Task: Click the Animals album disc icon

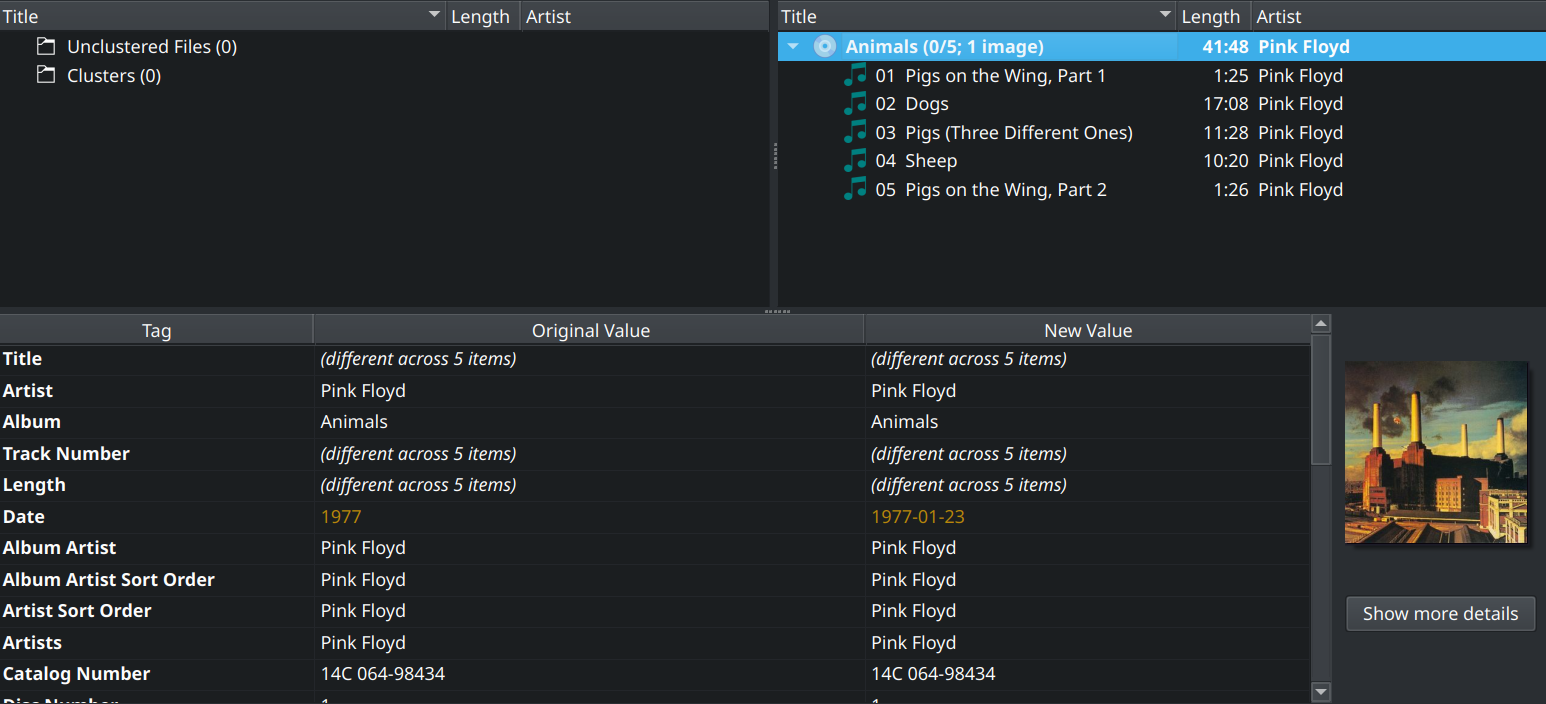Action: pyautogui.click(x=825, y=46)
